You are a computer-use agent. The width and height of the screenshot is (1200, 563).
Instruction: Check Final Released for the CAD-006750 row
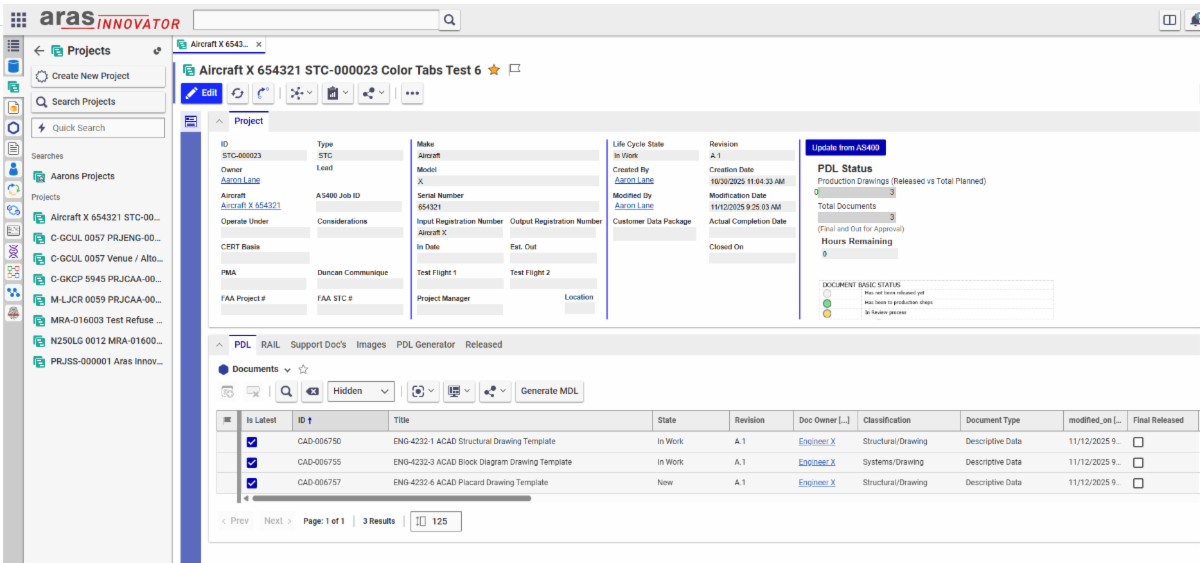pyautogui.click(x=1138, y=441)
